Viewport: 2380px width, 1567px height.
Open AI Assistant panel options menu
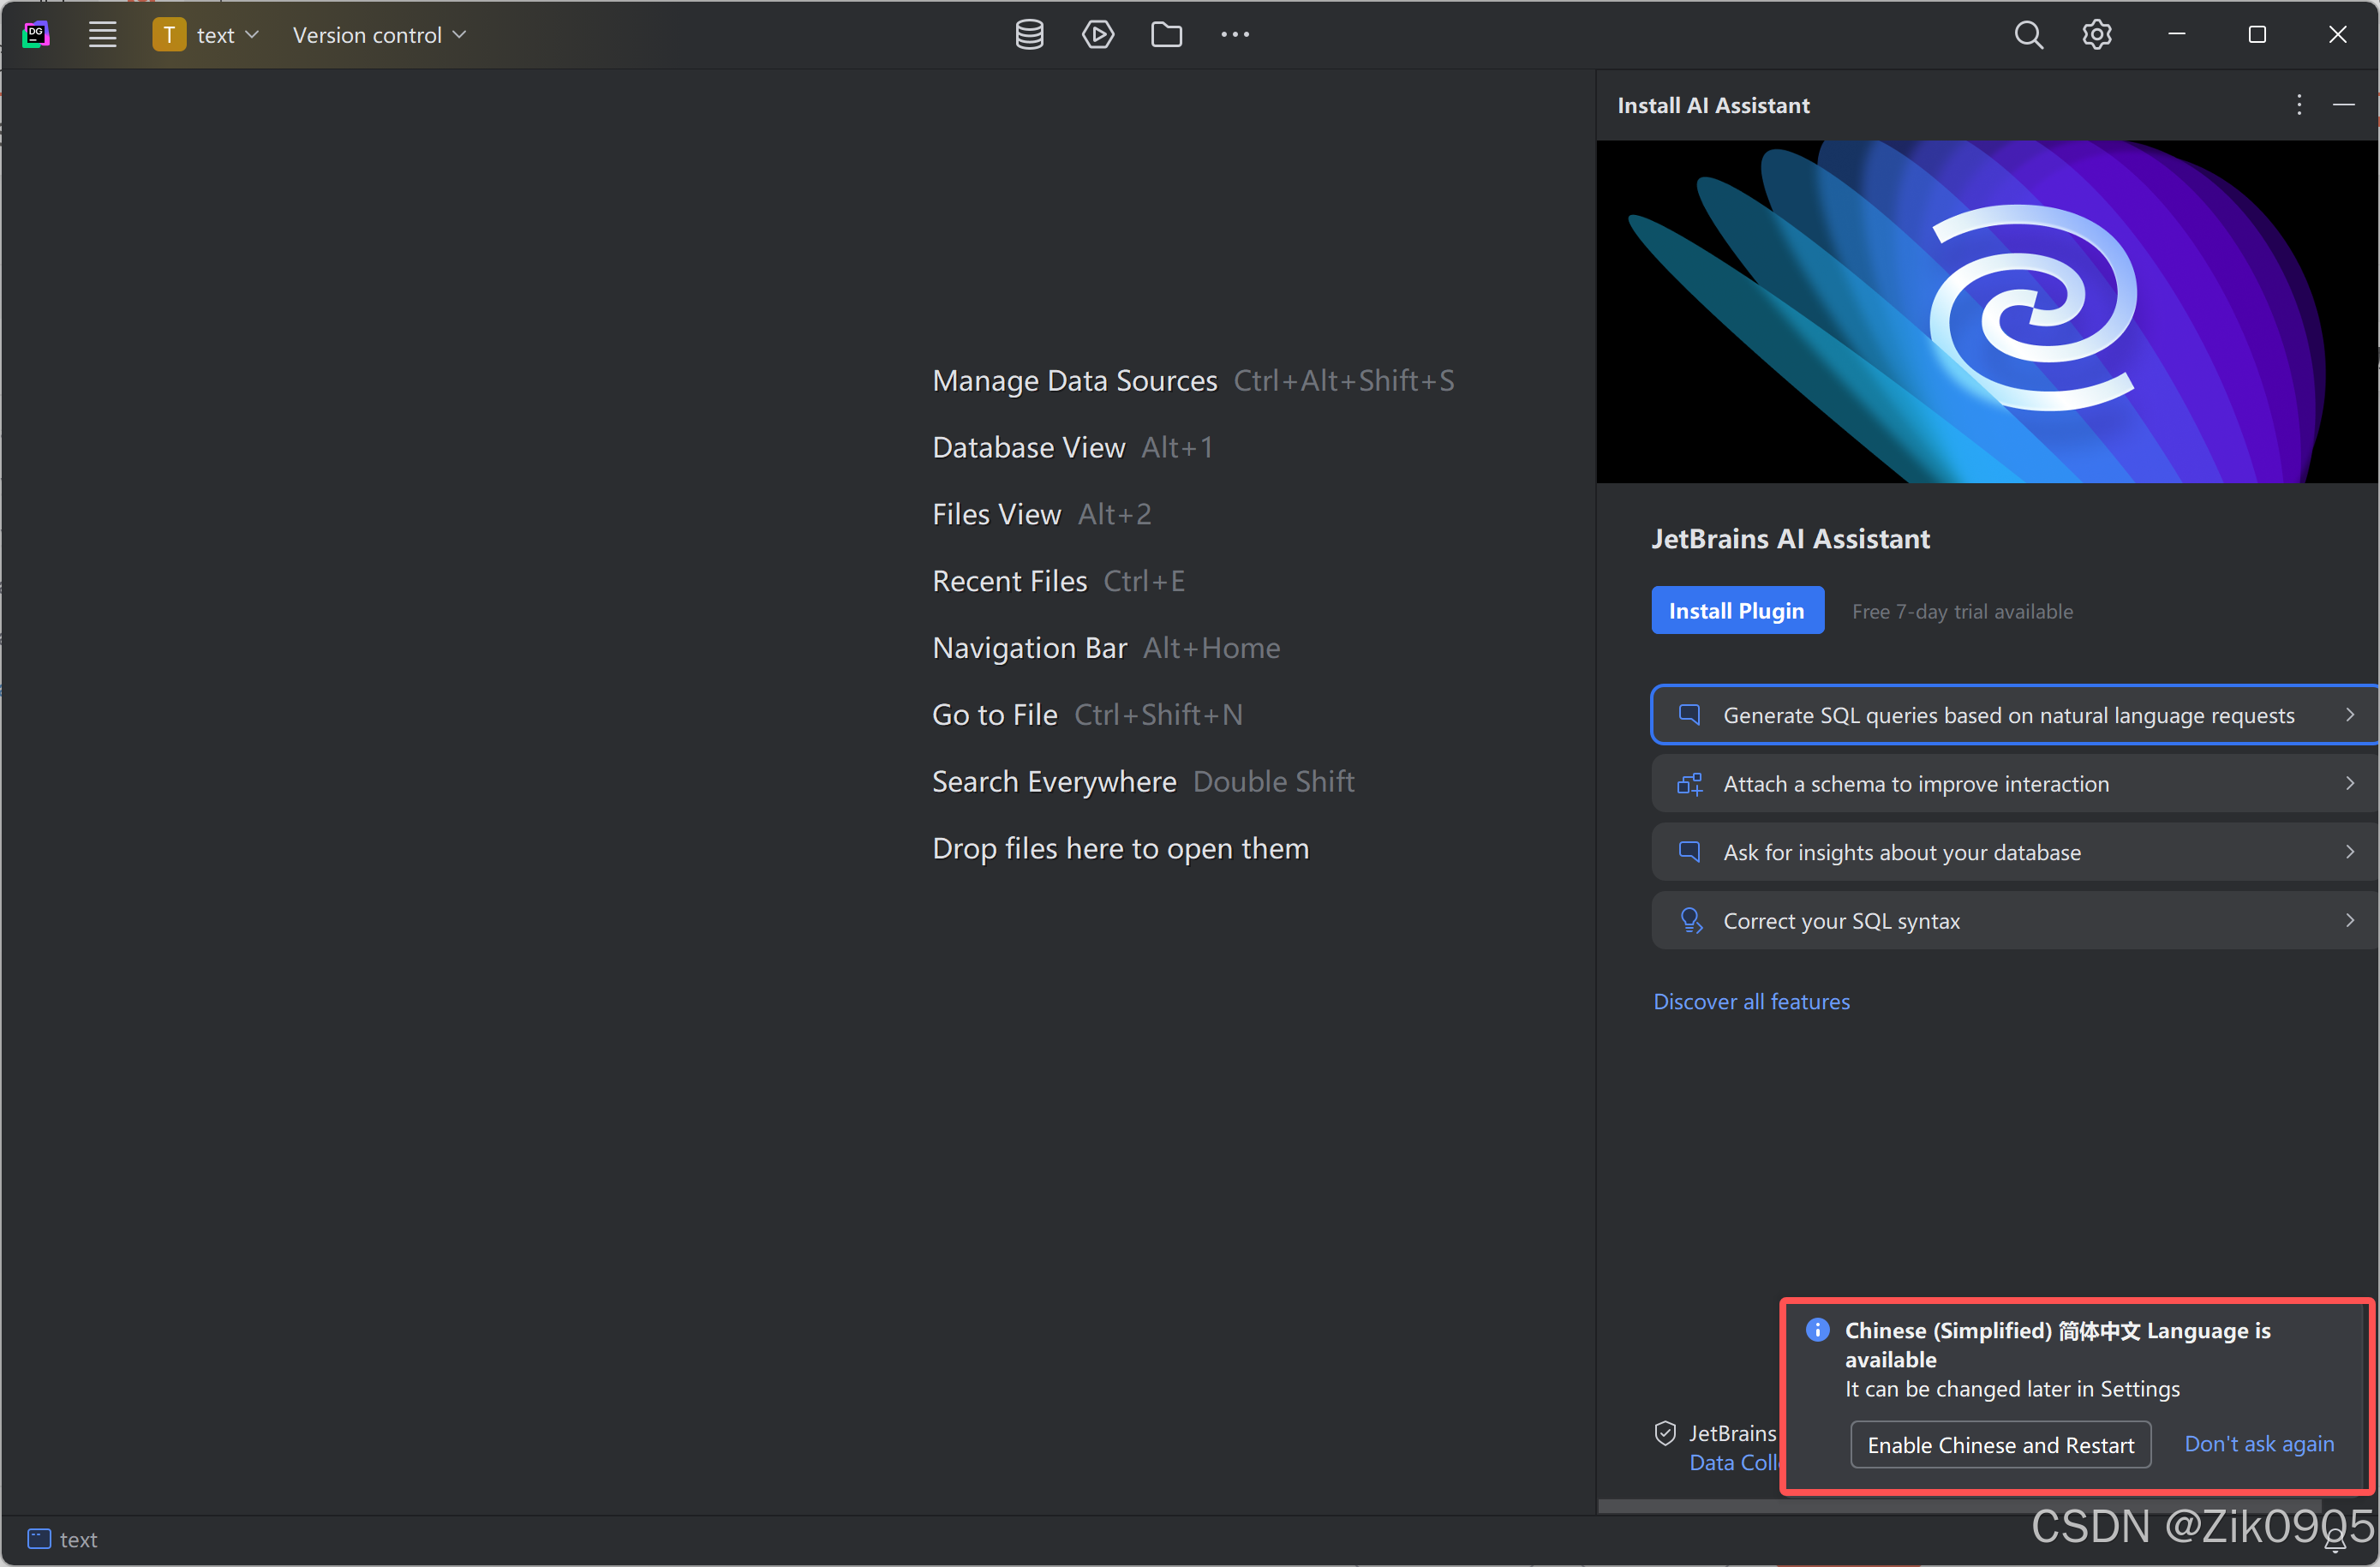[2299, 105]
